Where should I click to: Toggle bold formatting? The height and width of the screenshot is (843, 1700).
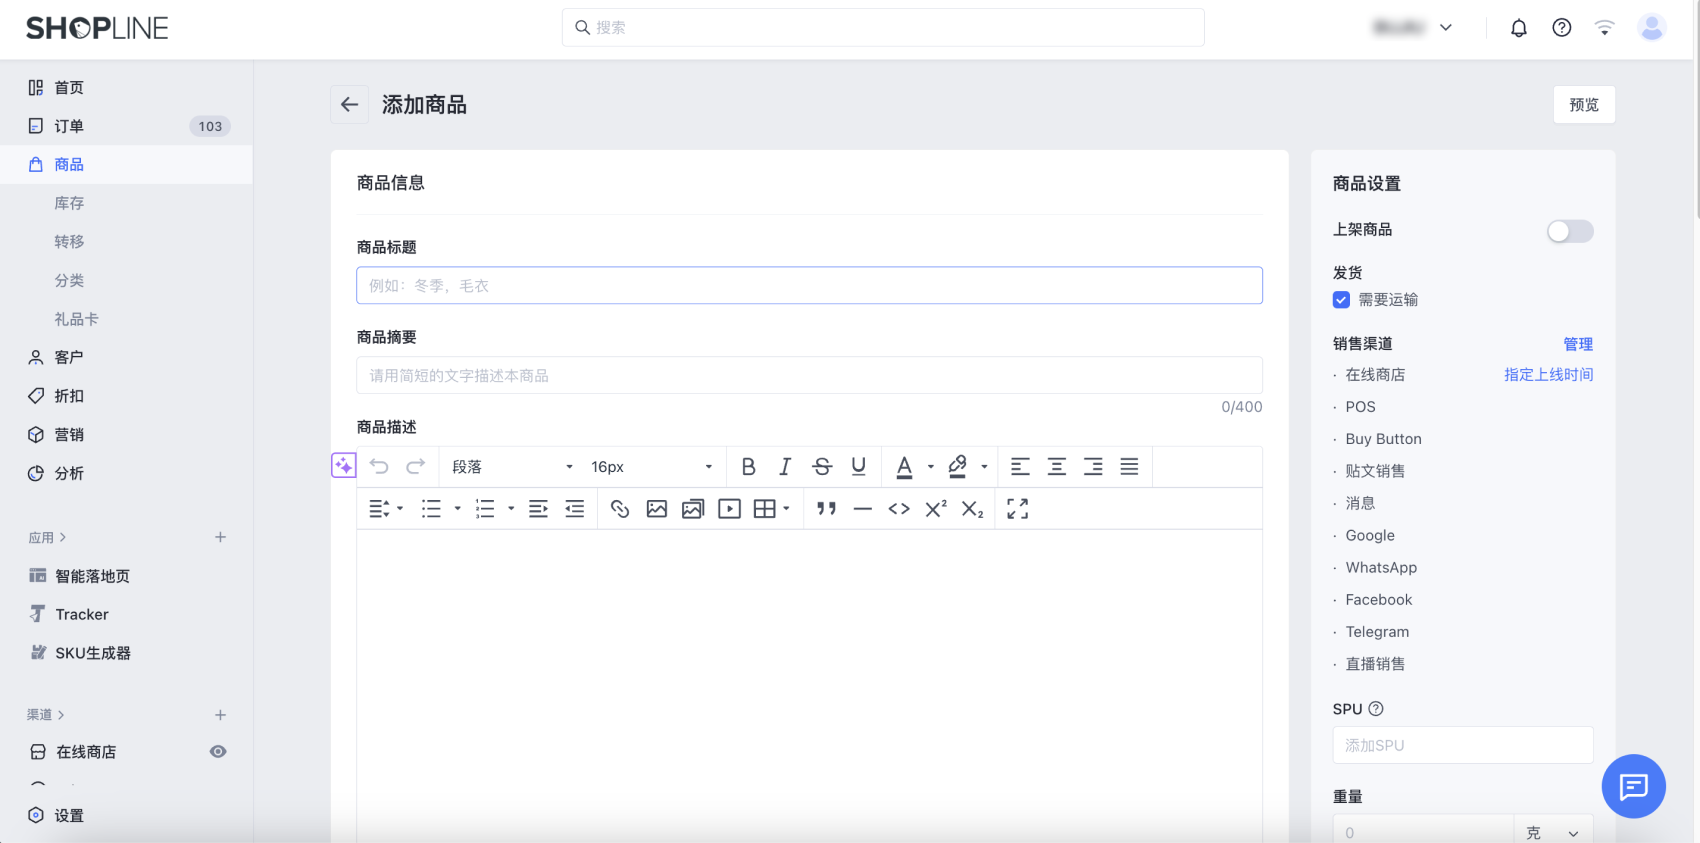tap(748, 466)
